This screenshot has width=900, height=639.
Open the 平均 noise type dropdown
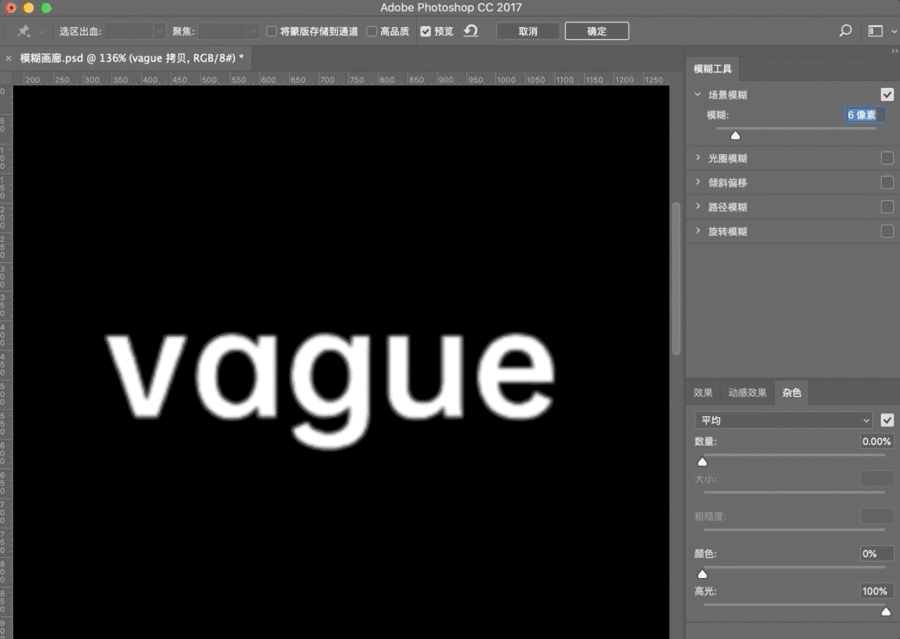click(x=783, y=420)
